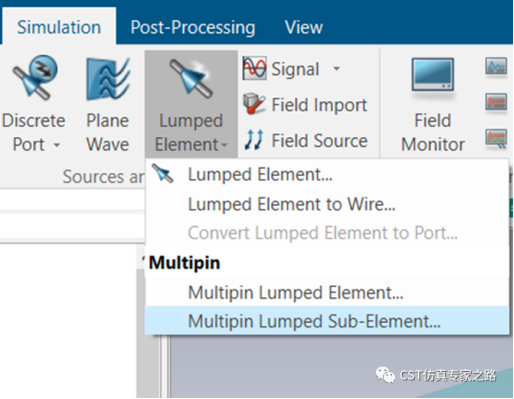
Task: Click the blue plot monitor icon at top right
Action: (496, 66)
